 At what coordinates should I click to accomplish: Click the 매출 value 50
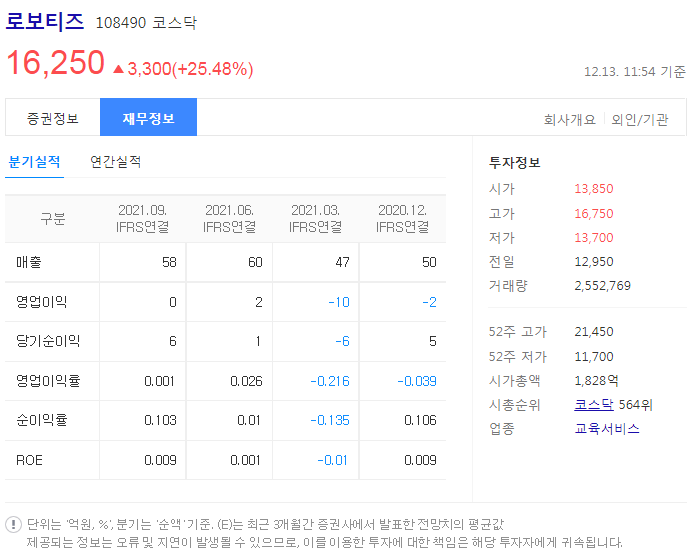[429, 262]
